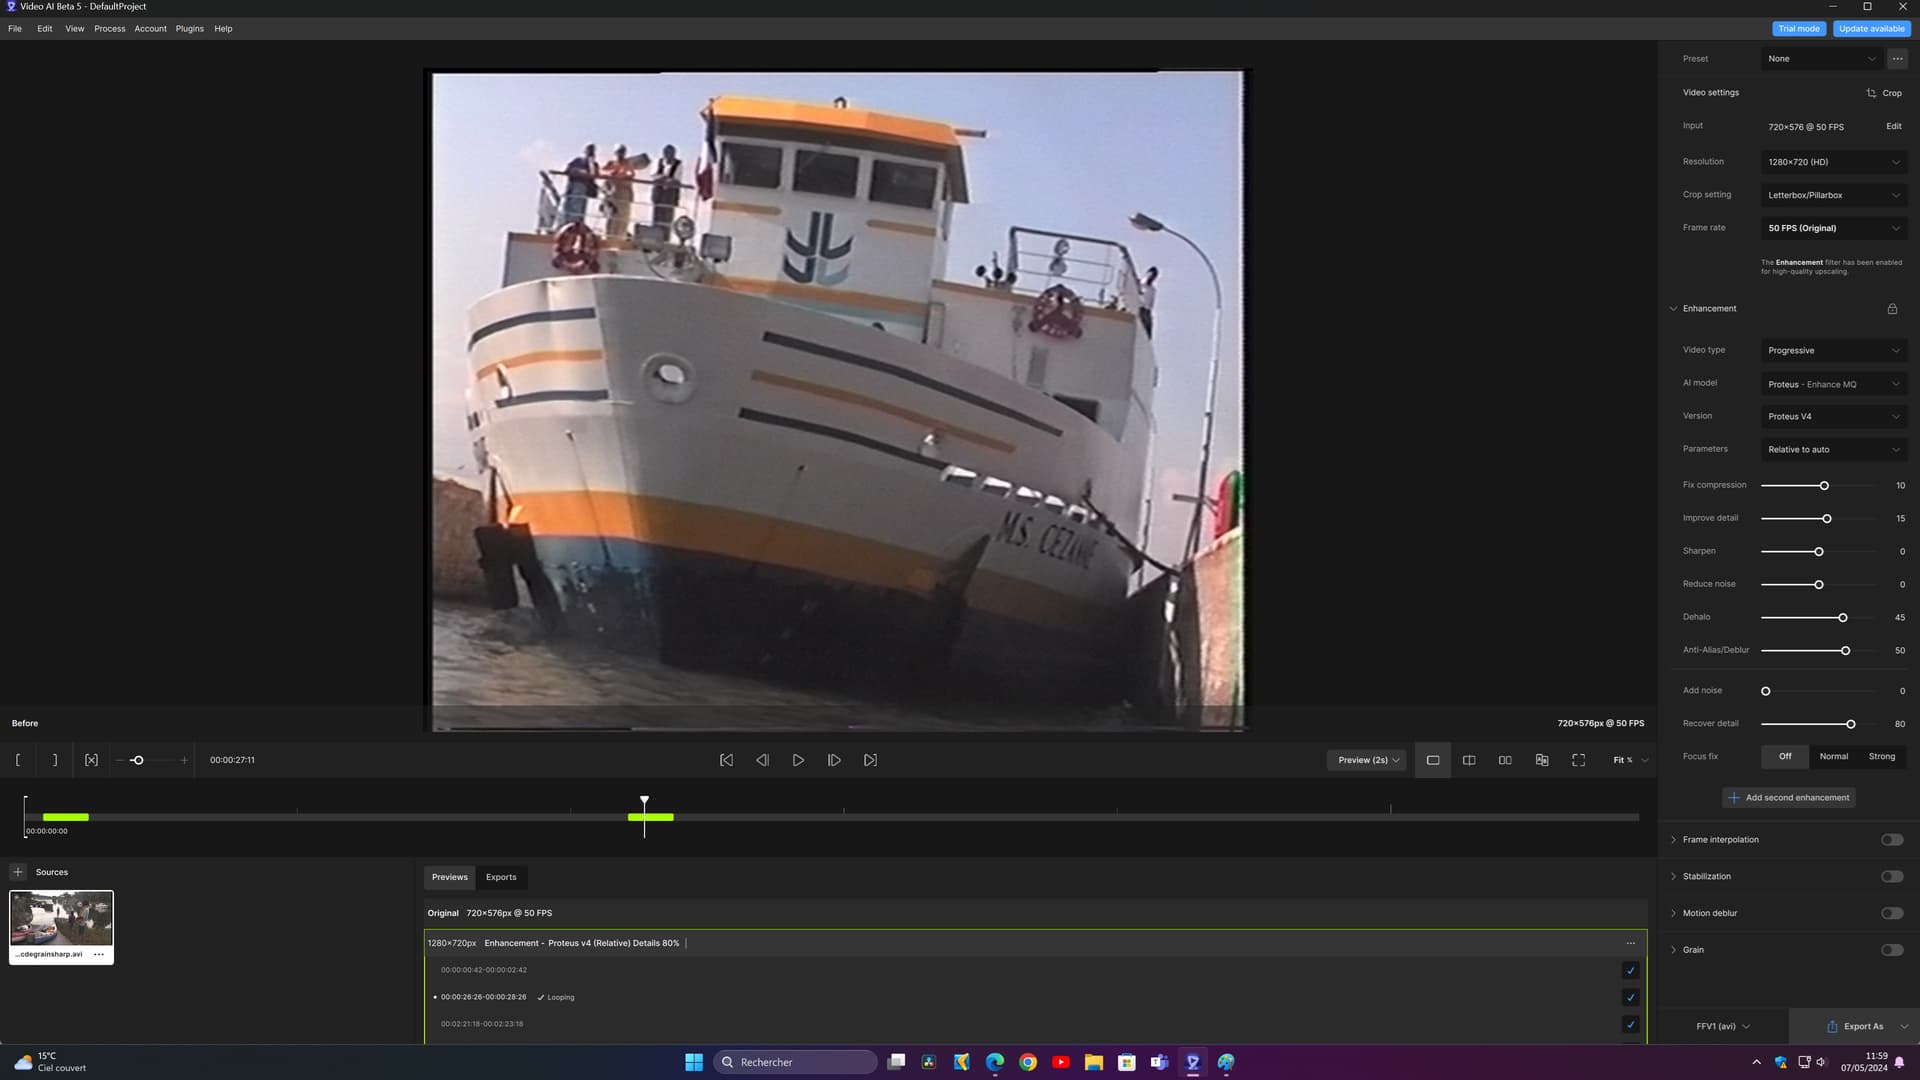
Task: Switch to split view mode
Action: point(1469,760)
